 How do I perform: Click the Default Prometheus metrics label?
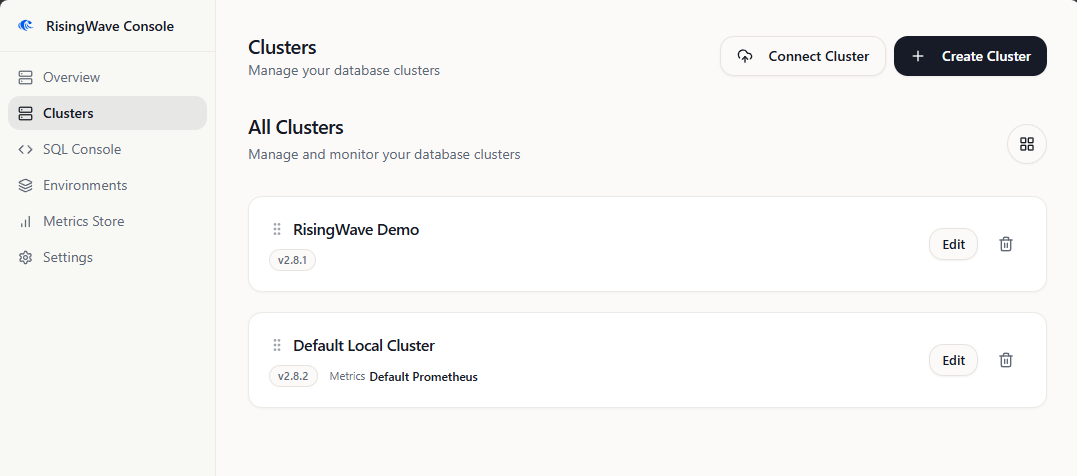point(423,376)
